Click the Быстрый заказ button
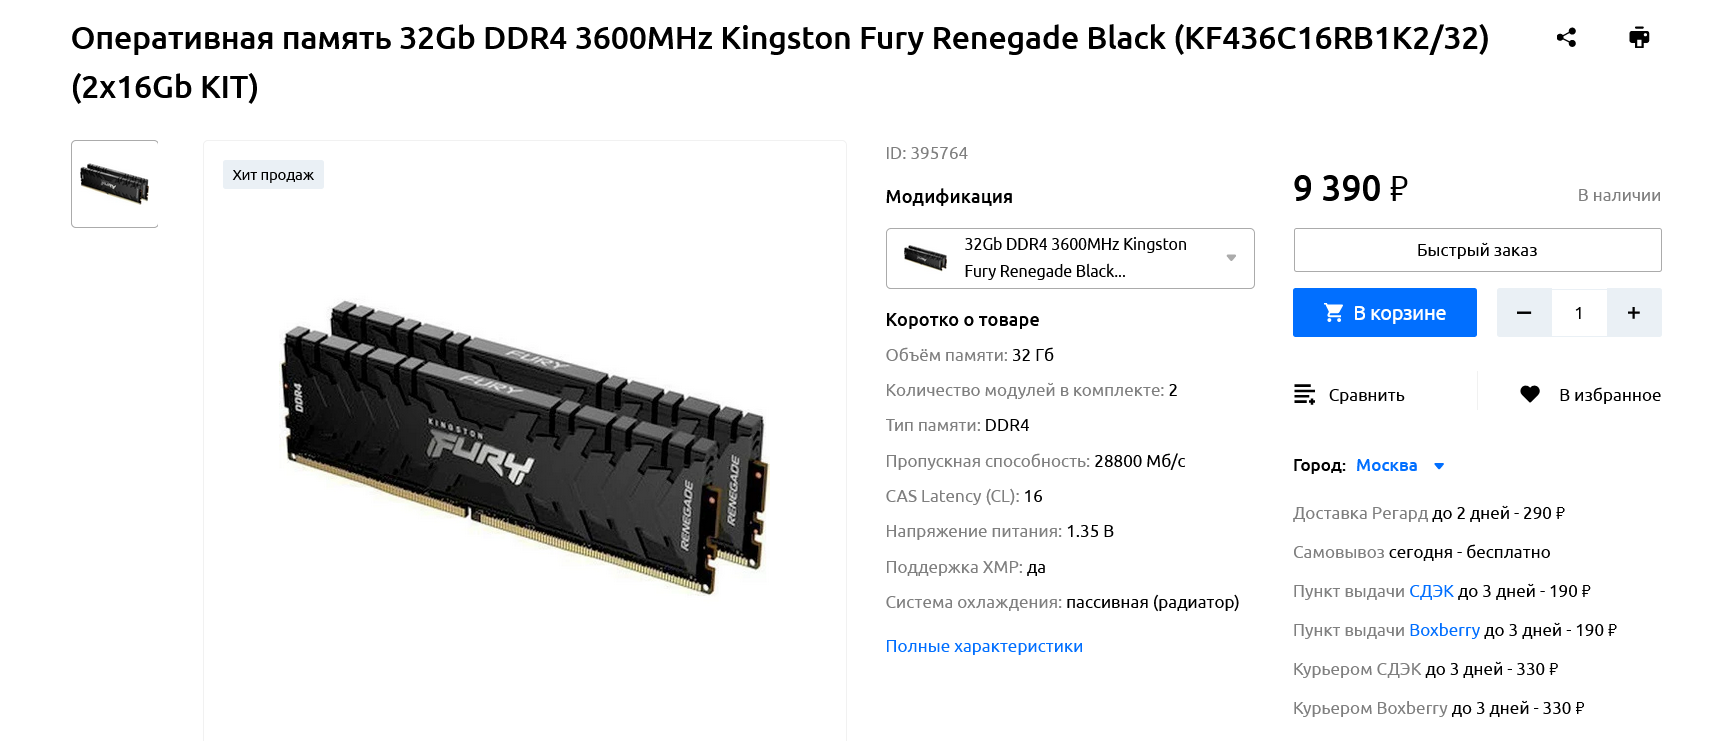 click(x=1477, y=250)
